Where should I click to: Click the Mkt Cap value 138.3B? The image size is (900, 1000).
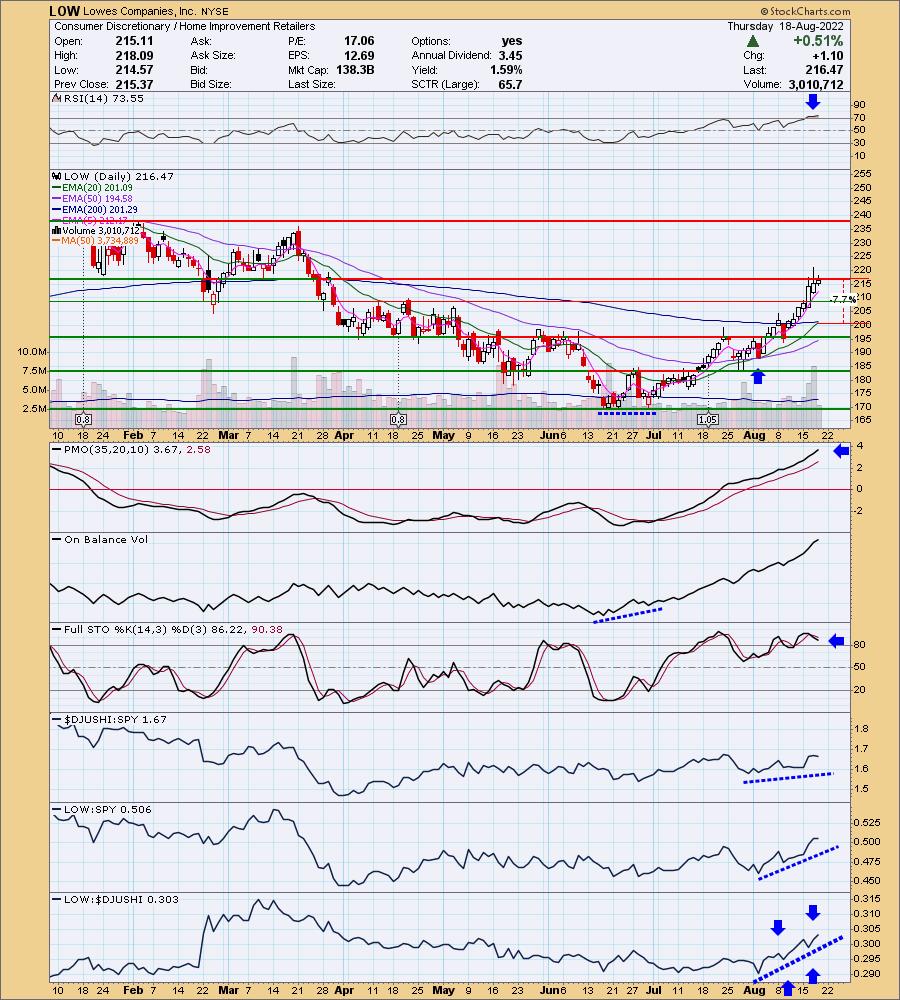pos(355,70)
